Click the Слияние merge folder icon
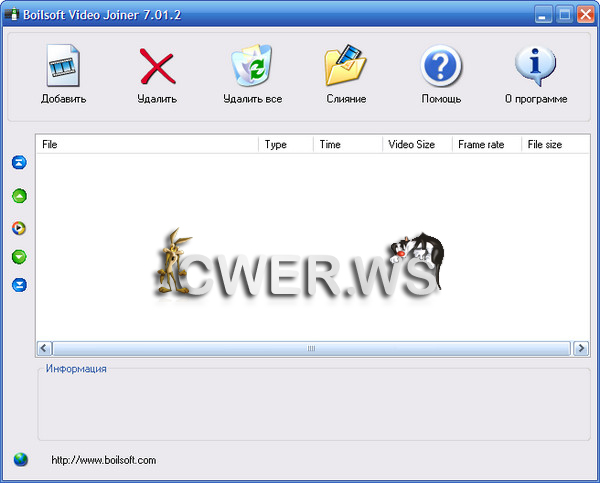Viewport: 600px width, 483px height. [x=345, y=65]
